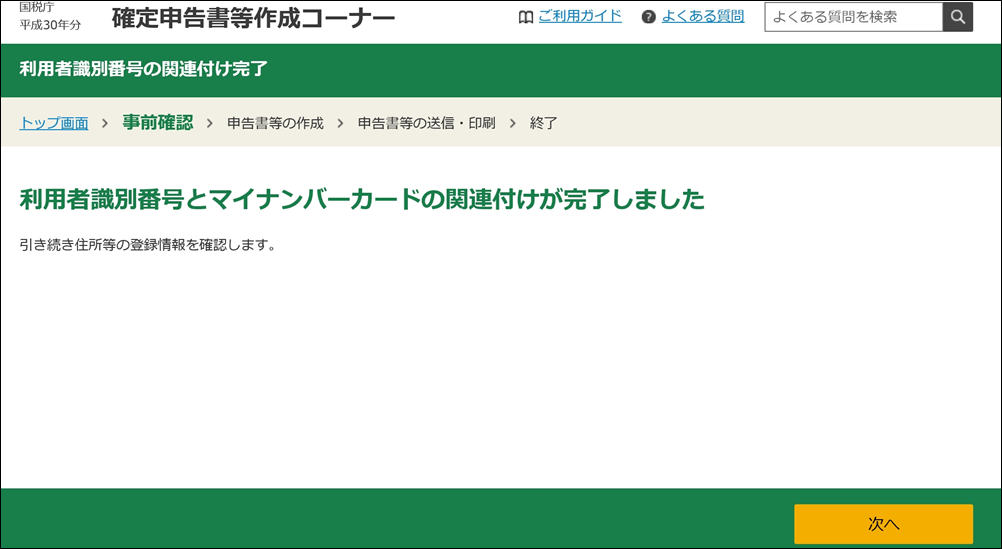Click the 国税庁 label
This screenshot has width=1002, height=549.
click(x=36, y=7)
